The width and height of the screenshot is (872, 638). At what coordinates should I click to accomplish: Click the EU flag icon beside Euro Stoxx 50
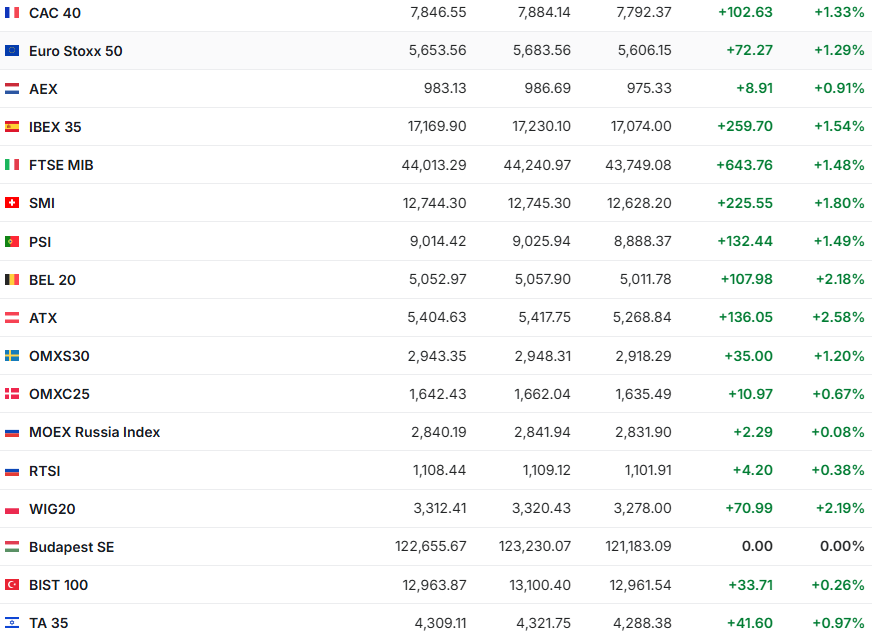pyautogui.click(x=12, y=51)
